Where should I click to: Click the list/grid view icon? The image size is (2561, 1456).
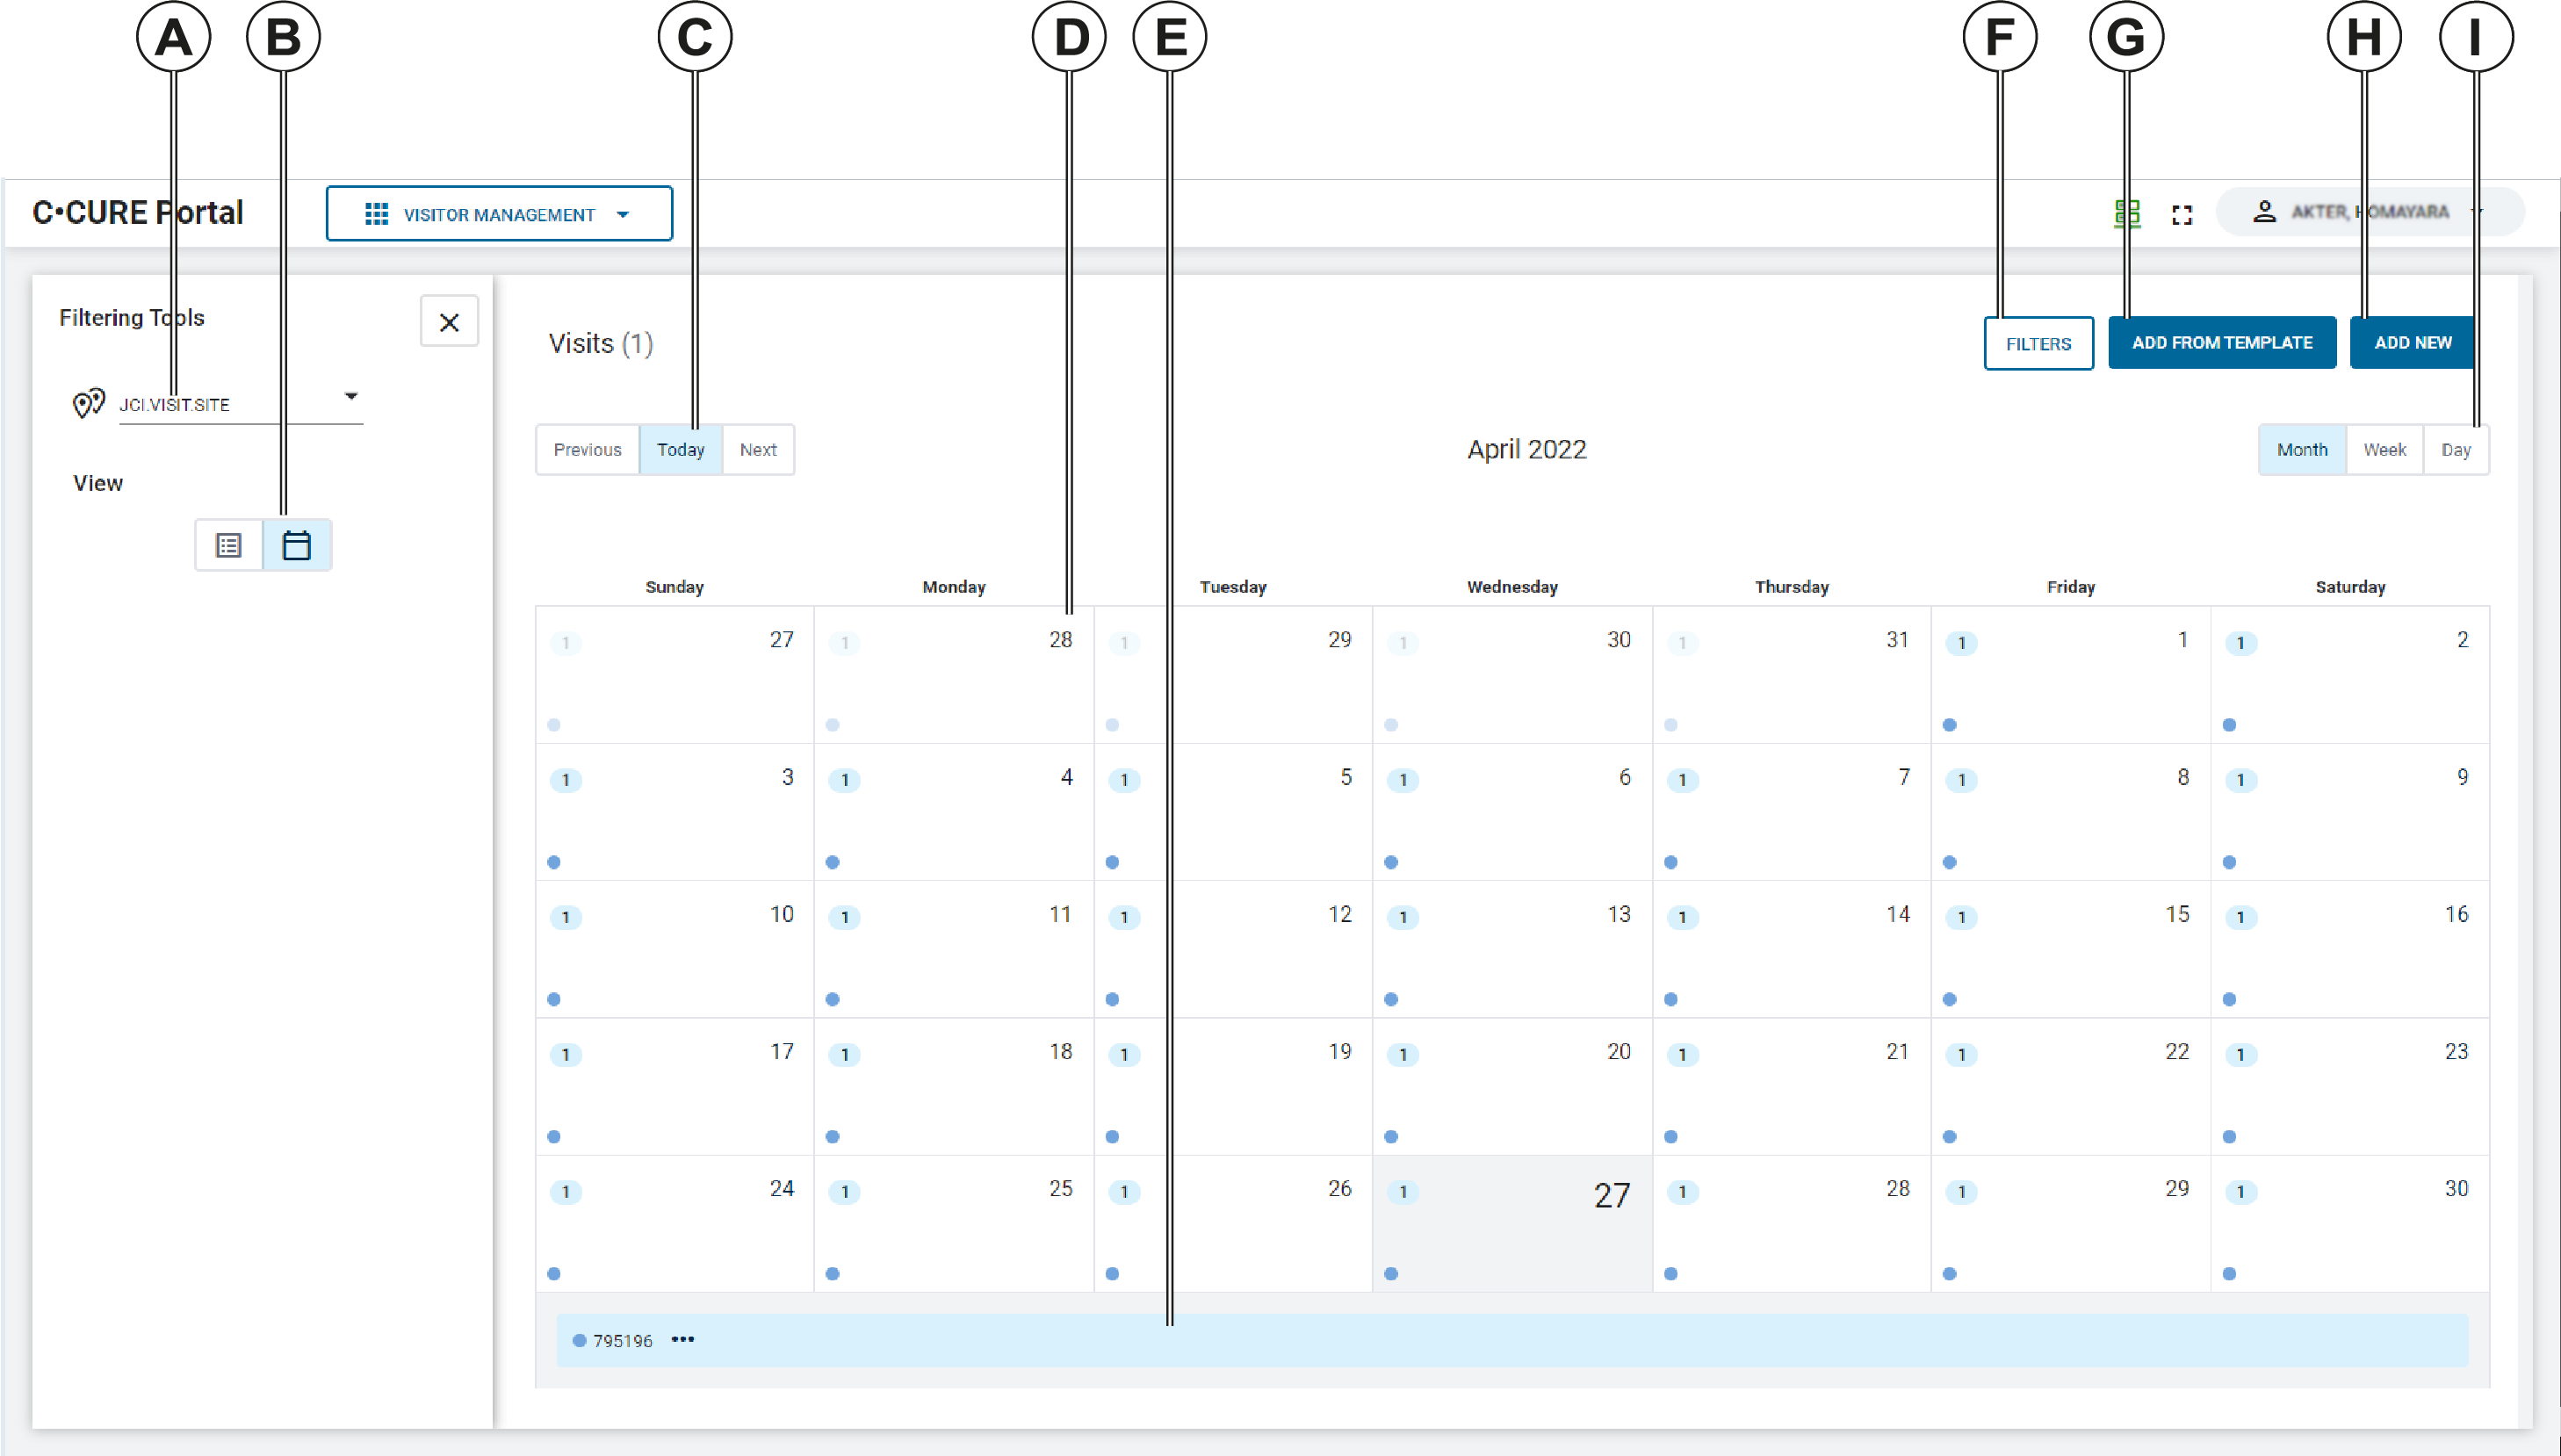228,544
